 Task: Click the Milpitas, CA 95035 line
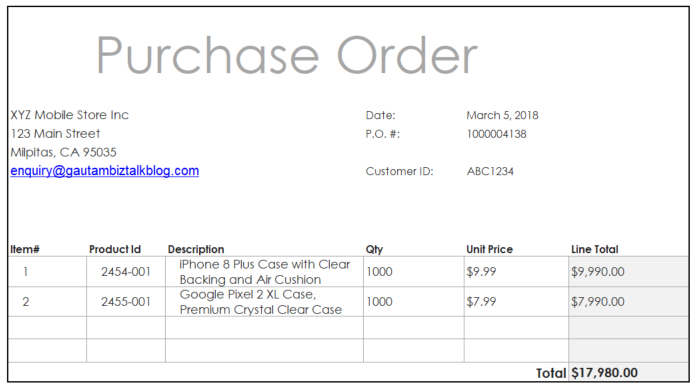pos(63,152)
